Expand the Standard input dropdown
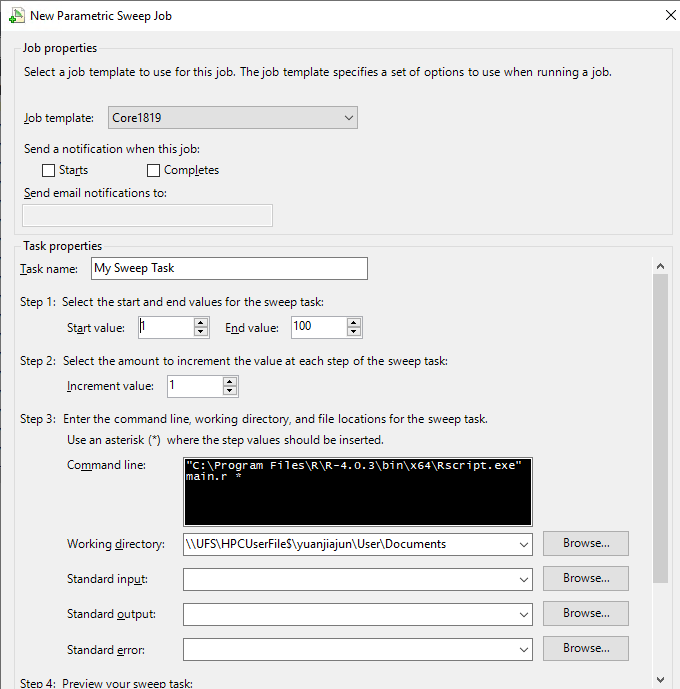The height and width of the screenshot is (689, 680). point(525,579)
